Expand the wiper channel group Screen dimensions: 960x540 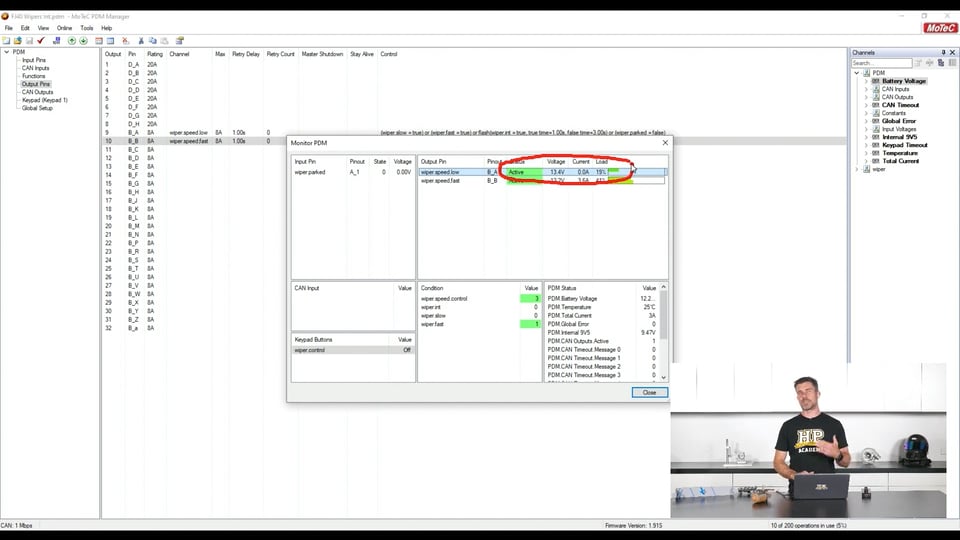pyautogui.click(x=857, y=169)
